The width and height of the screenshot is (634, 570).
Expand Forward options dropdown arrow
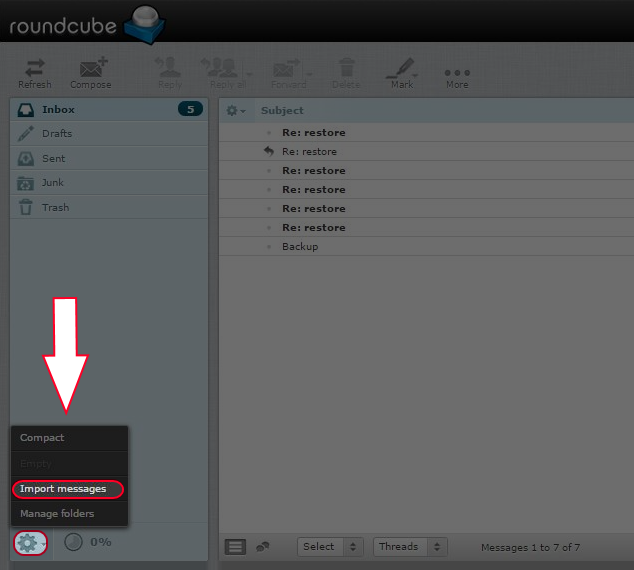coord(310,74)
